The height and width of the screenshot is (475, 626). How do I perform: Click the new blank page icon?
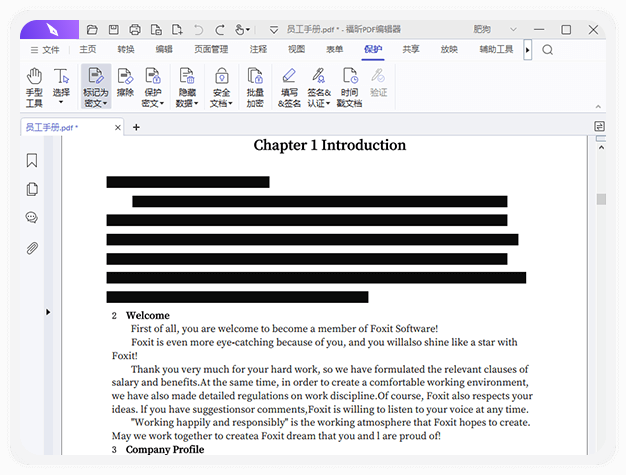pyautogui.click(x=177, y=30)
